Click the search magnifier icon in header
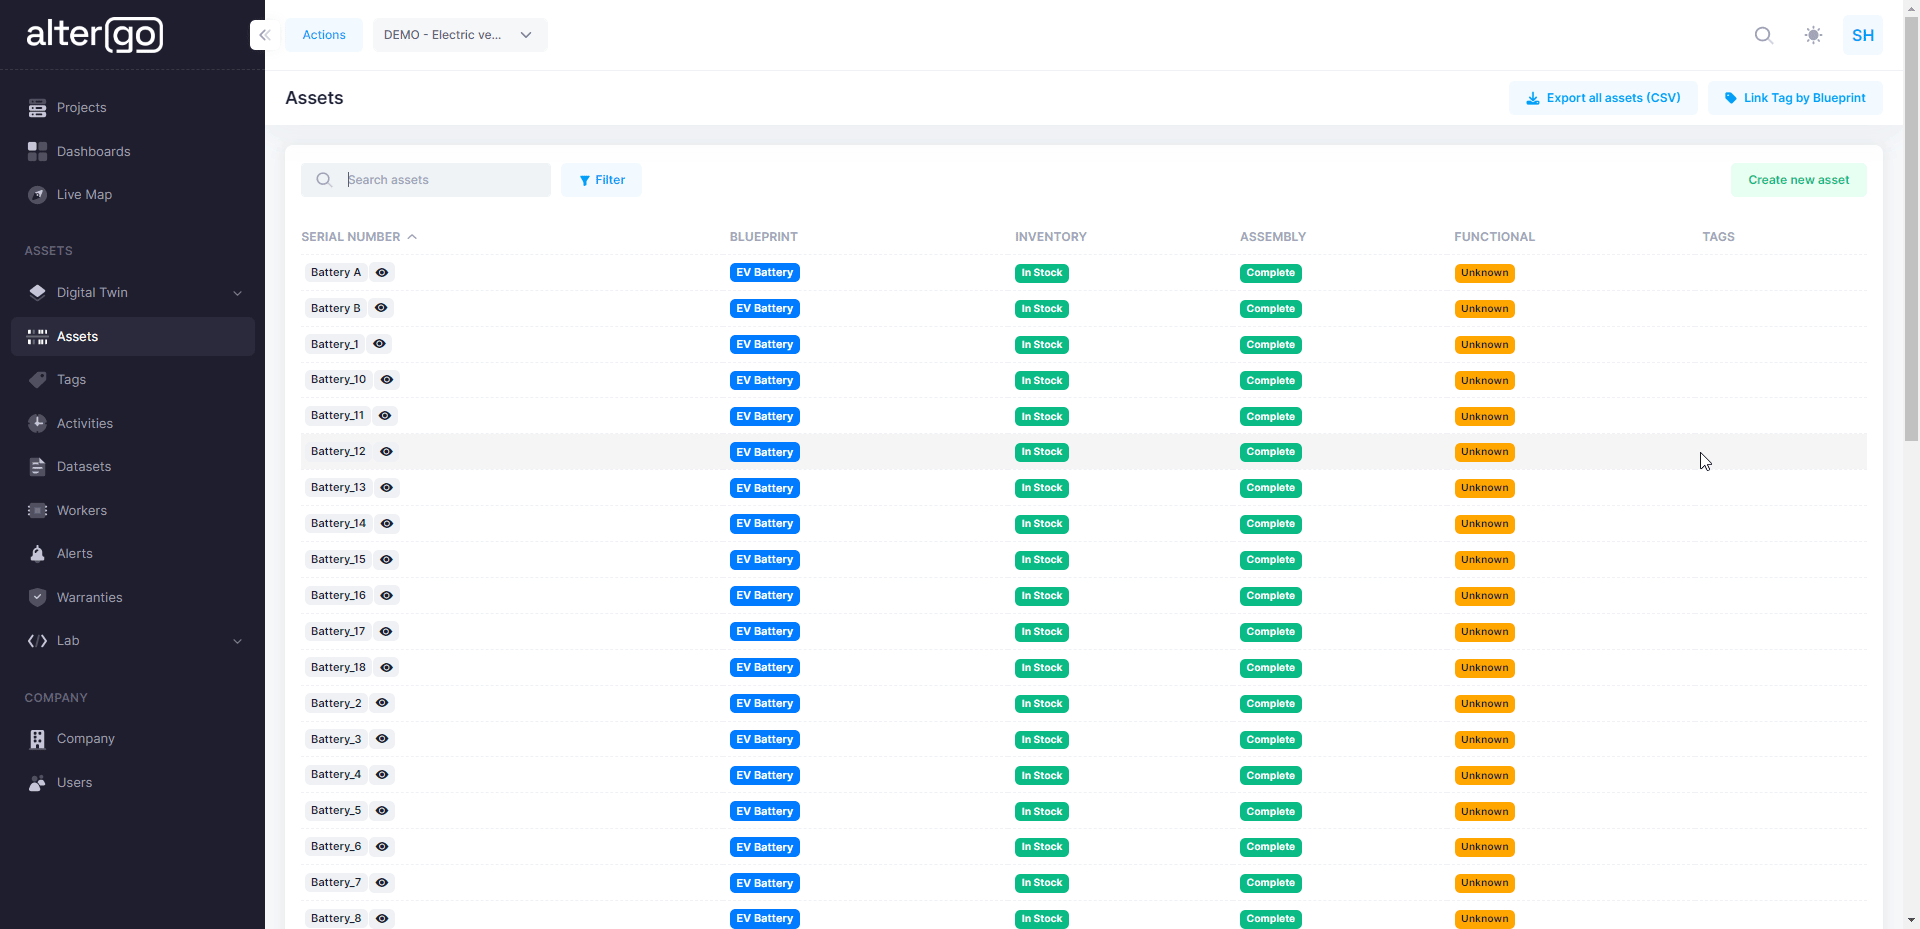Screen dimensions: 1920x929 [1763, 35]
